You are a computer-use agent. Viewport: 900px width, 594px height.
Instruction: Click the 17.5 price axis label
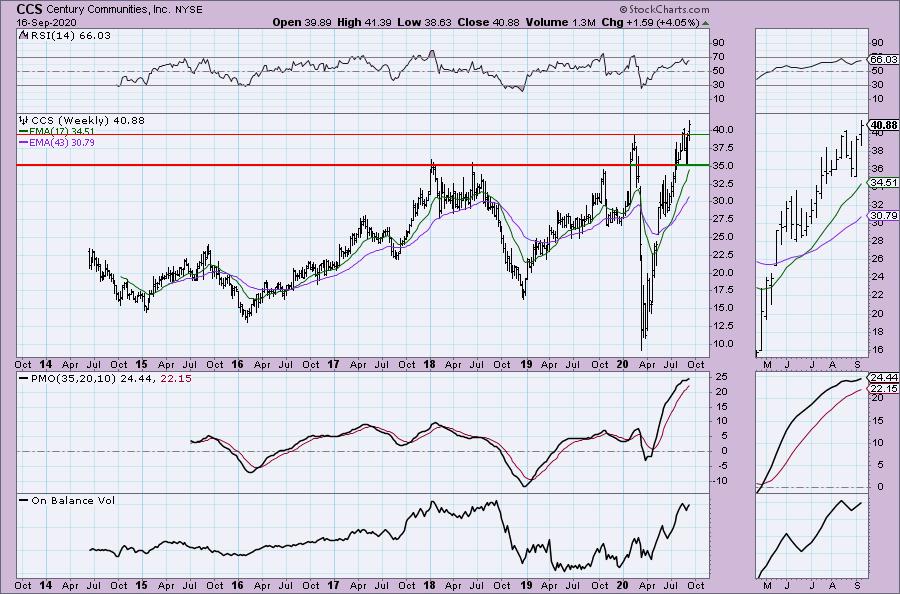point(723,290)
